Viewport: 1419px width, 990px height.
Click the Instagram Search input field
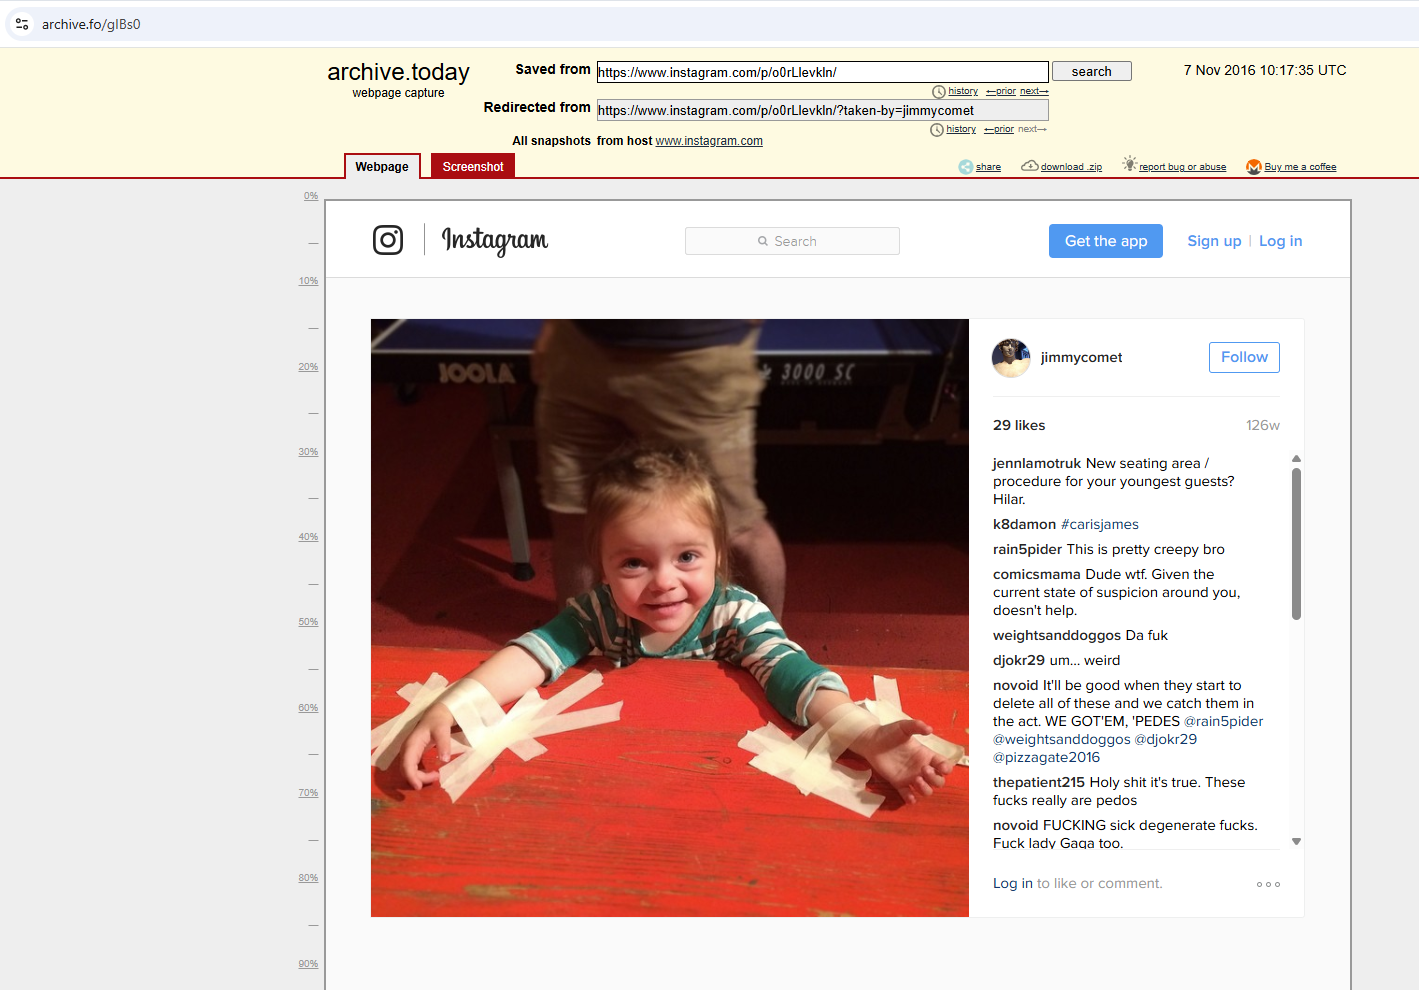click(792, 241)
